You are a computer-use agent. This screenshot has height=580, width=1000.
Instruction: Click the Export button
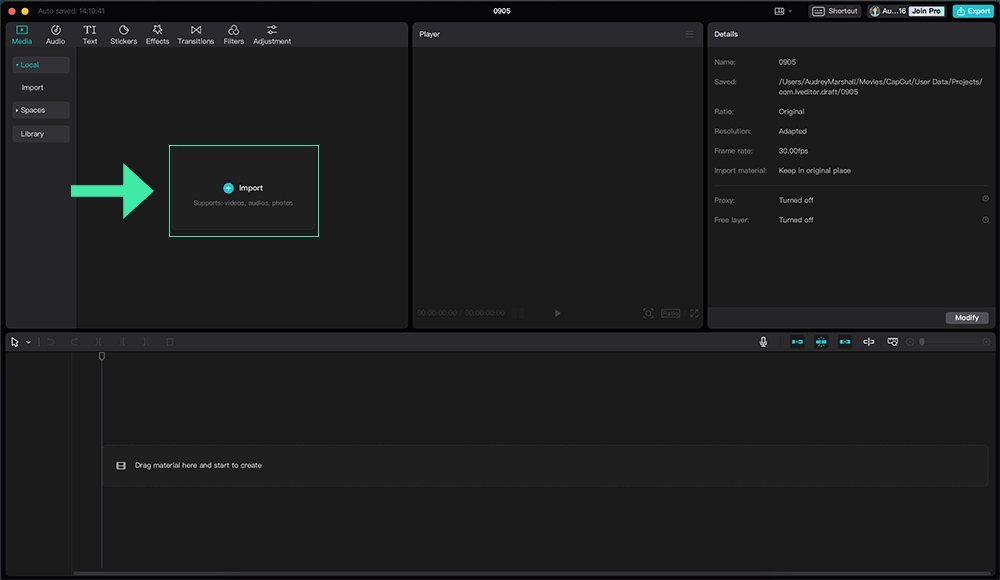pos(971,10)
